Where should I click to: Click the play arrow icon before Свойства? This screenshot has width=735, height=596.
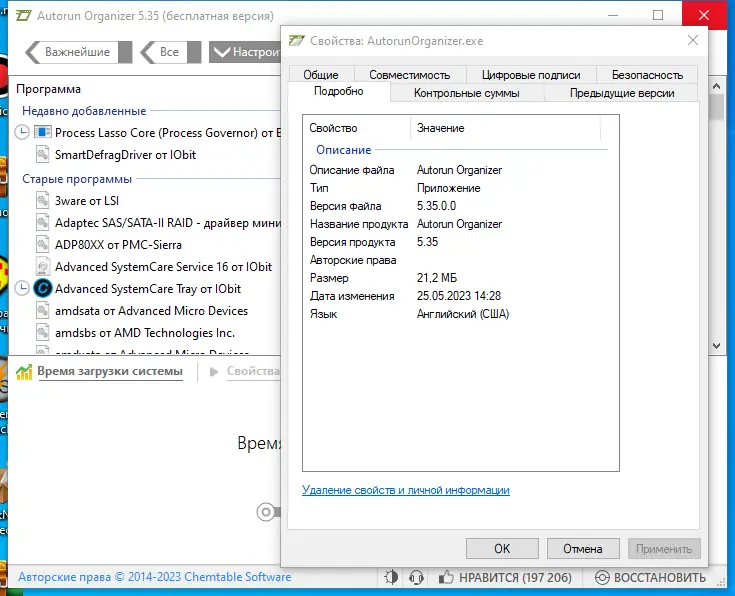pos(214,372)
